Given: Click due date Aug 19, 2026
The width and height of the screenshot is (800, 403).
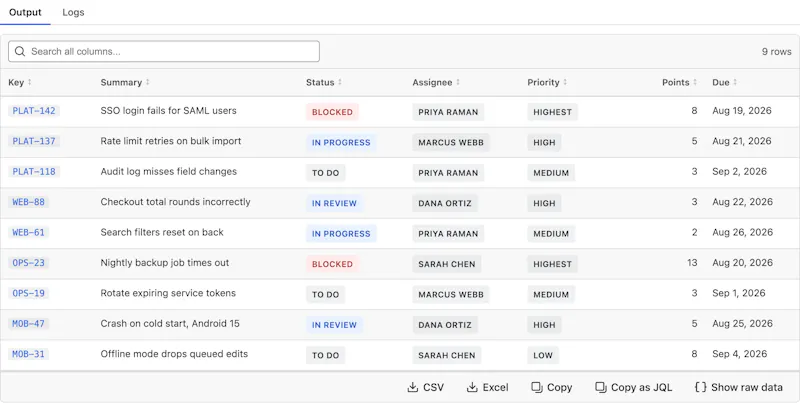Looking at the screenshot, I should [742, 111].
